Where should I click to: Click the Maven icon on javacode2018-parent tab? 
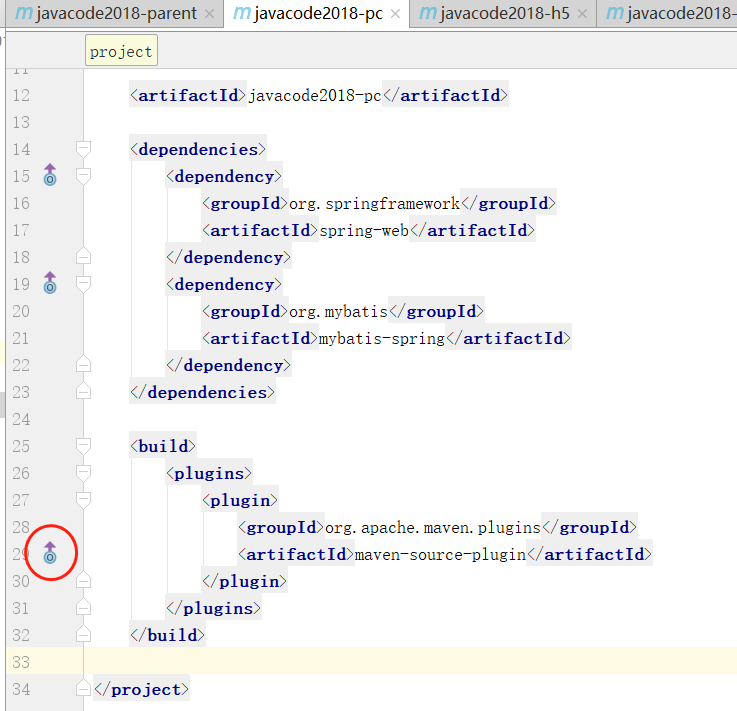[x=23, y=13]
